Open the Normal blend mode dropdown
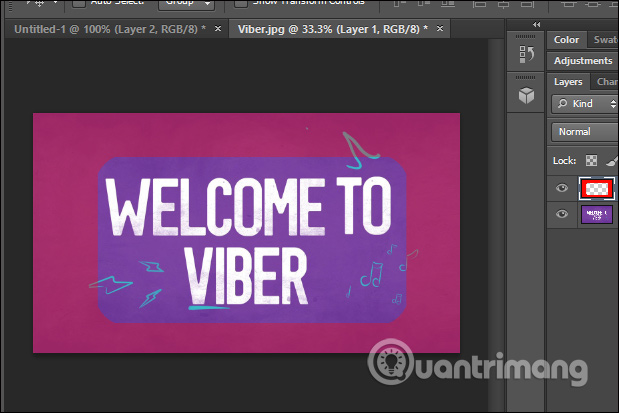This screenshot has height=413, width=619. (585, 132)
